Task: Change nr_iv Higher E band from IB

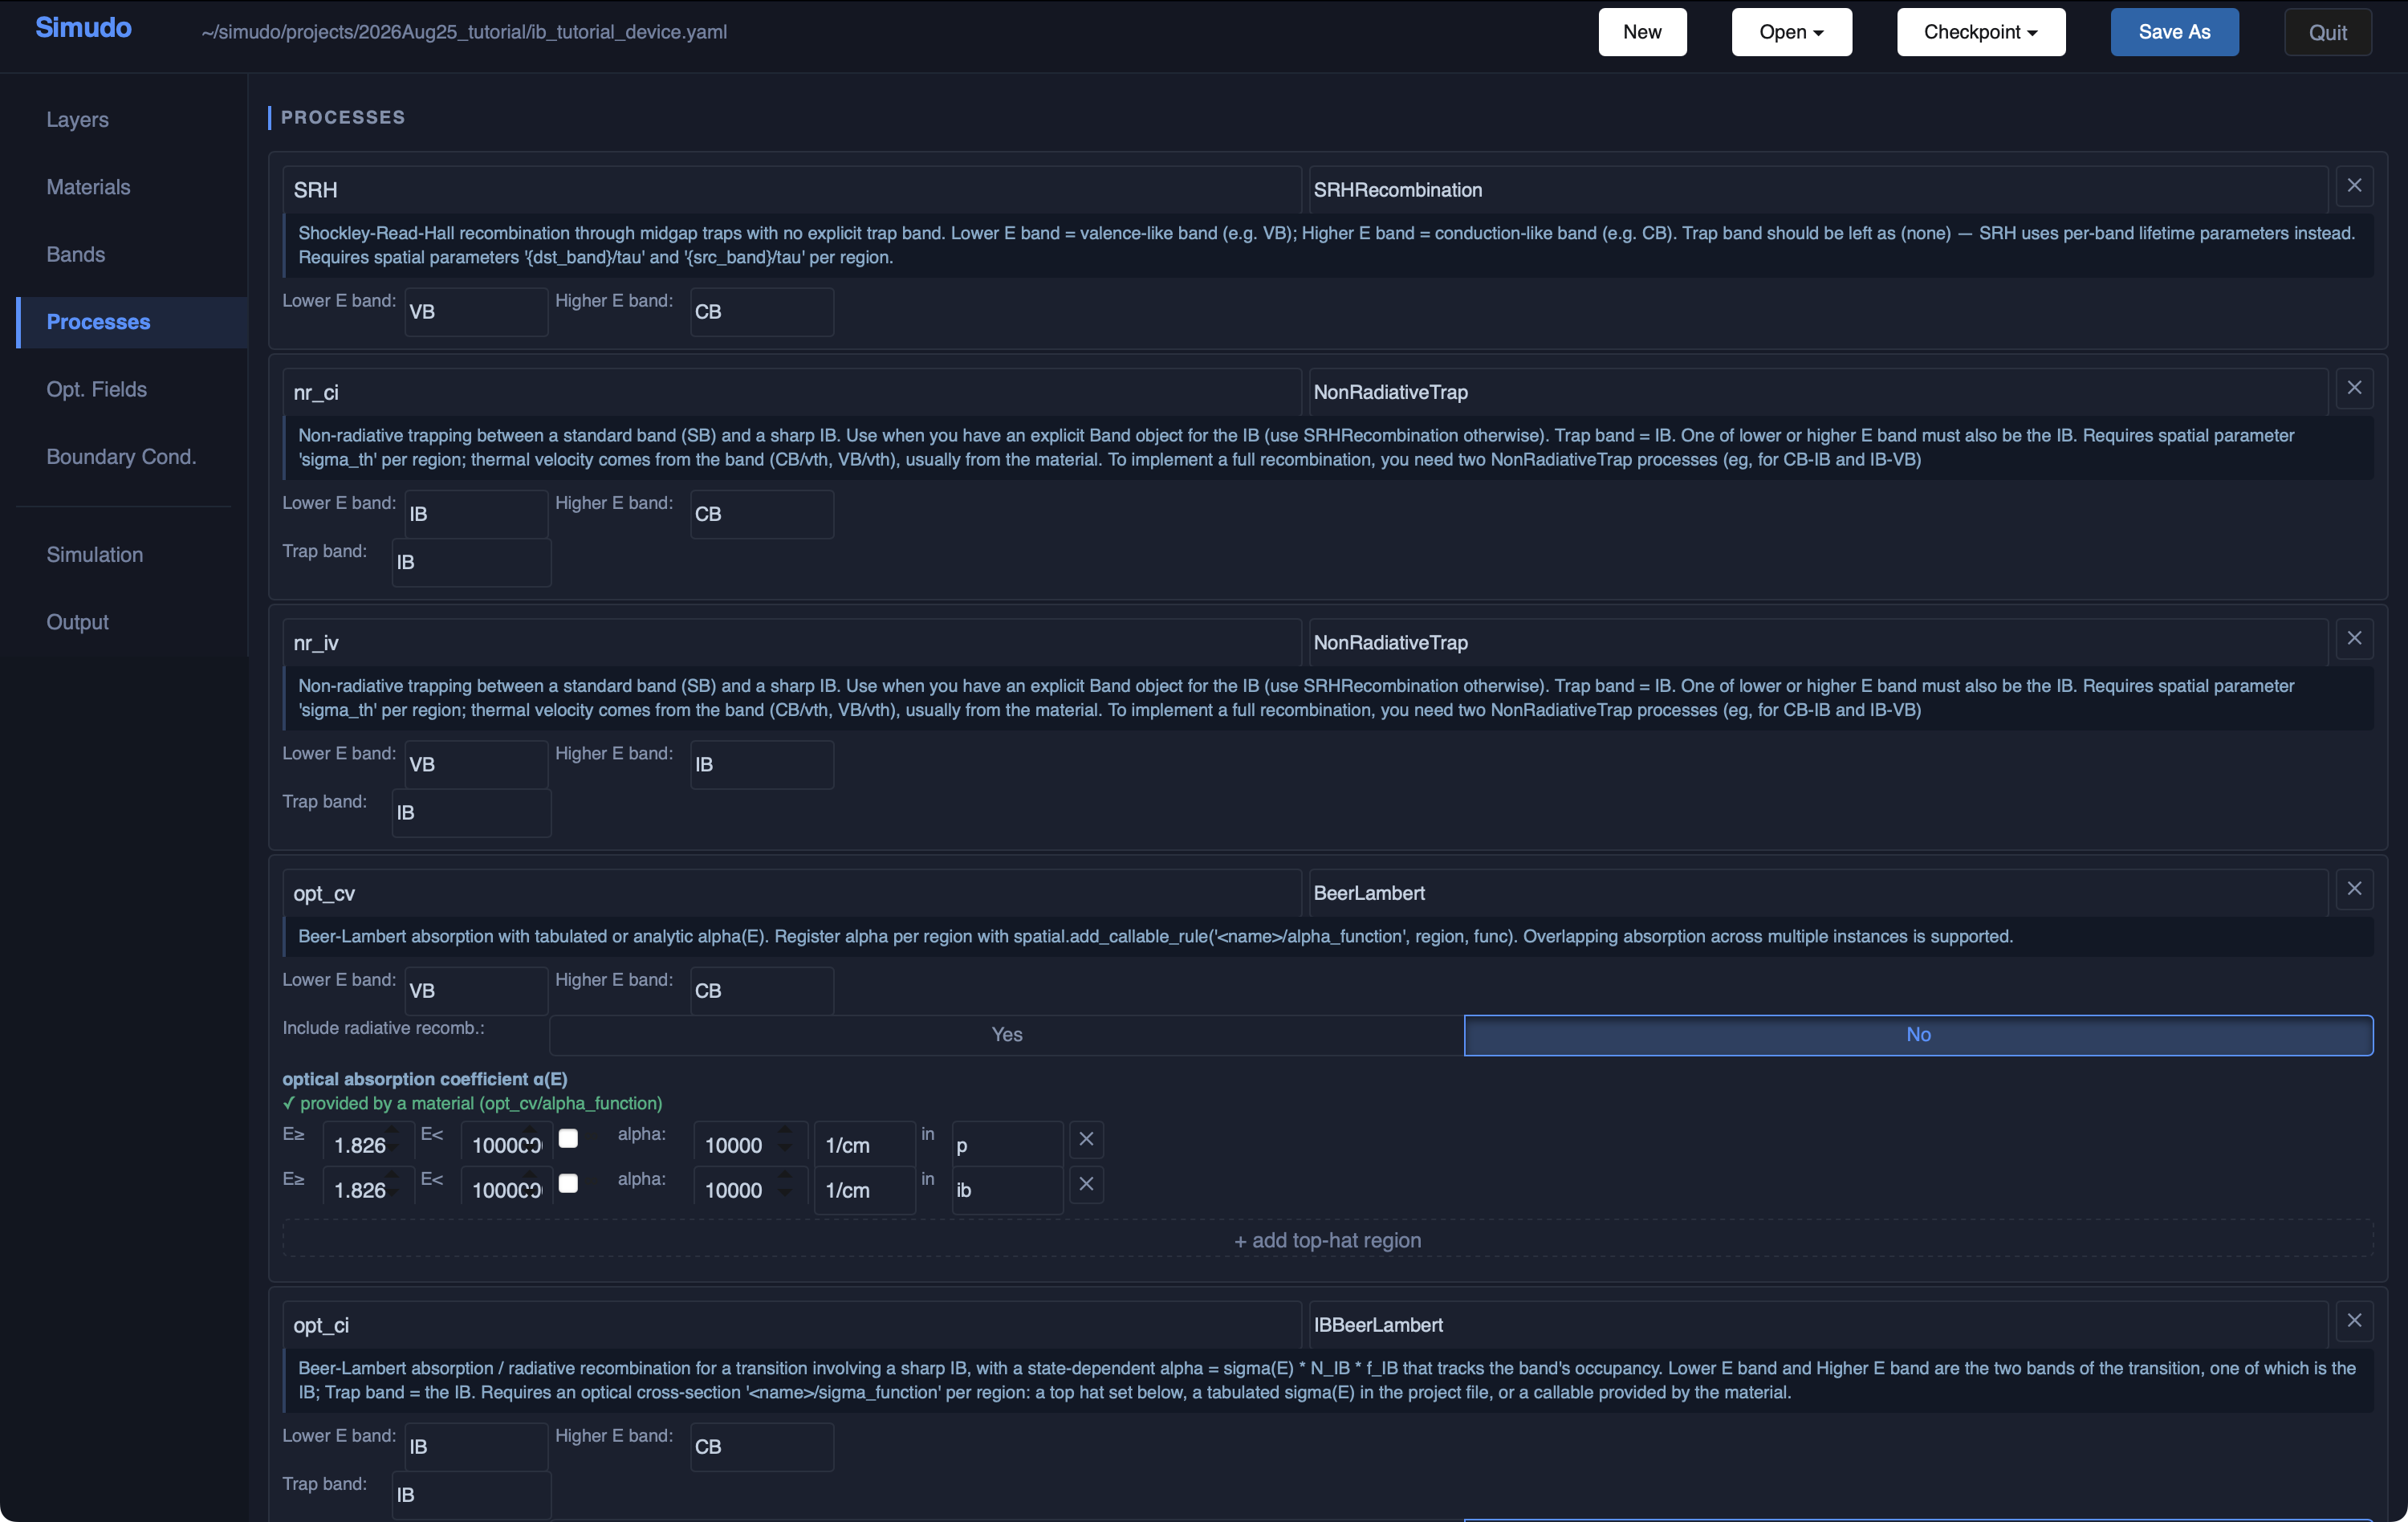Action: point(761,764)
